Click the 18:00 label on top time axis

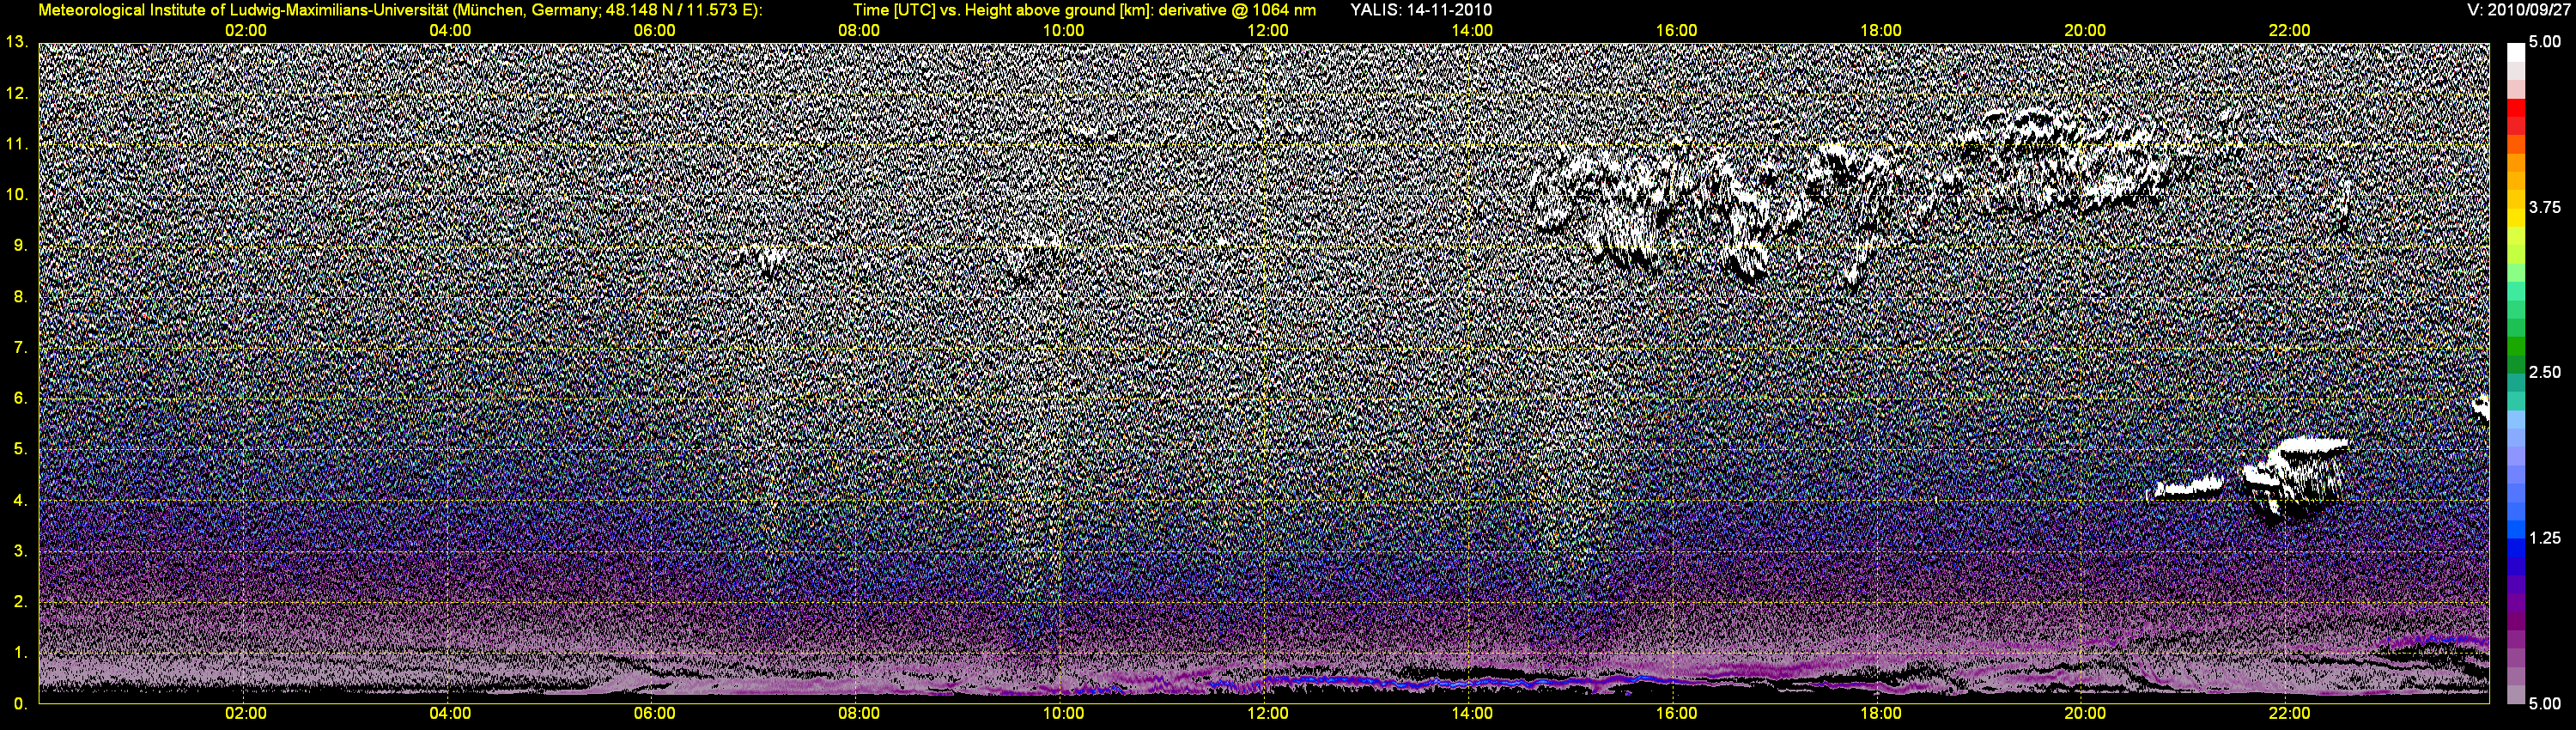point(1881,31)
